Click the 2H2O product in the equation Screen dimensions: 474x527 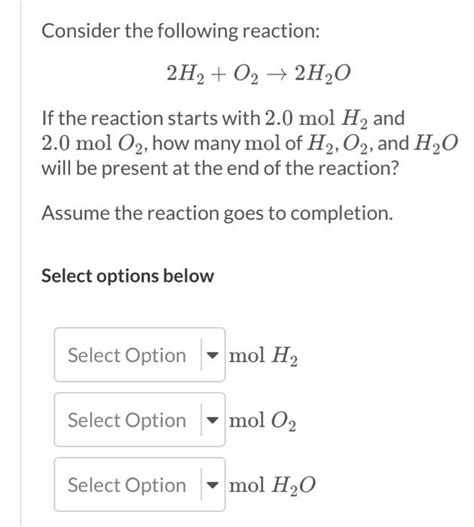coord(322,74)
